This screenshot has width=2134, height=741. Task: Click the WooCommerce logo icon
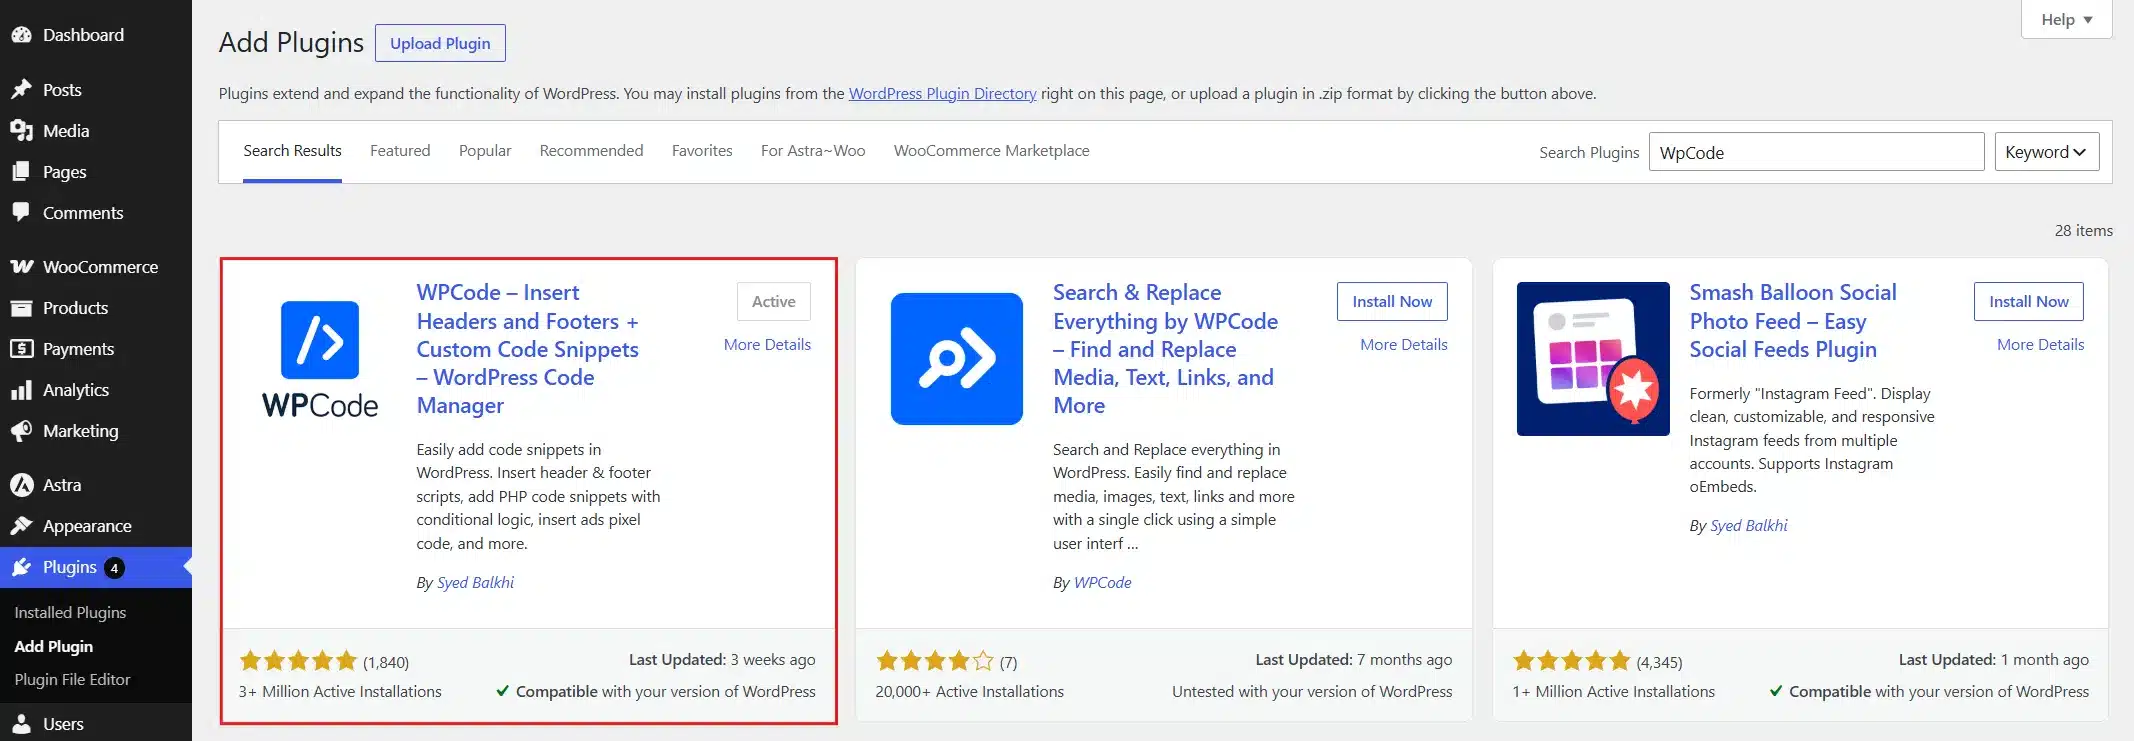pos(21,267)
